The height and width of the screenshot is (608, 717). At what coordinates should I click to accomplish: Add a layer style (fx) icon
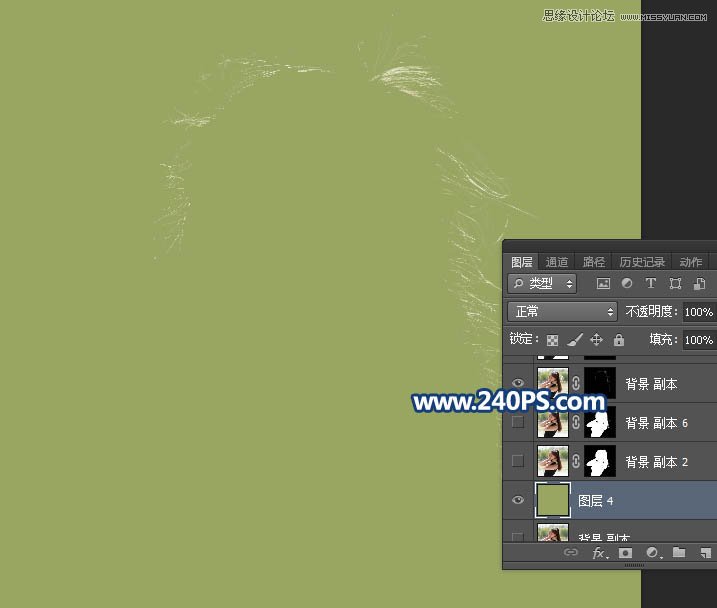click(599, 553)
